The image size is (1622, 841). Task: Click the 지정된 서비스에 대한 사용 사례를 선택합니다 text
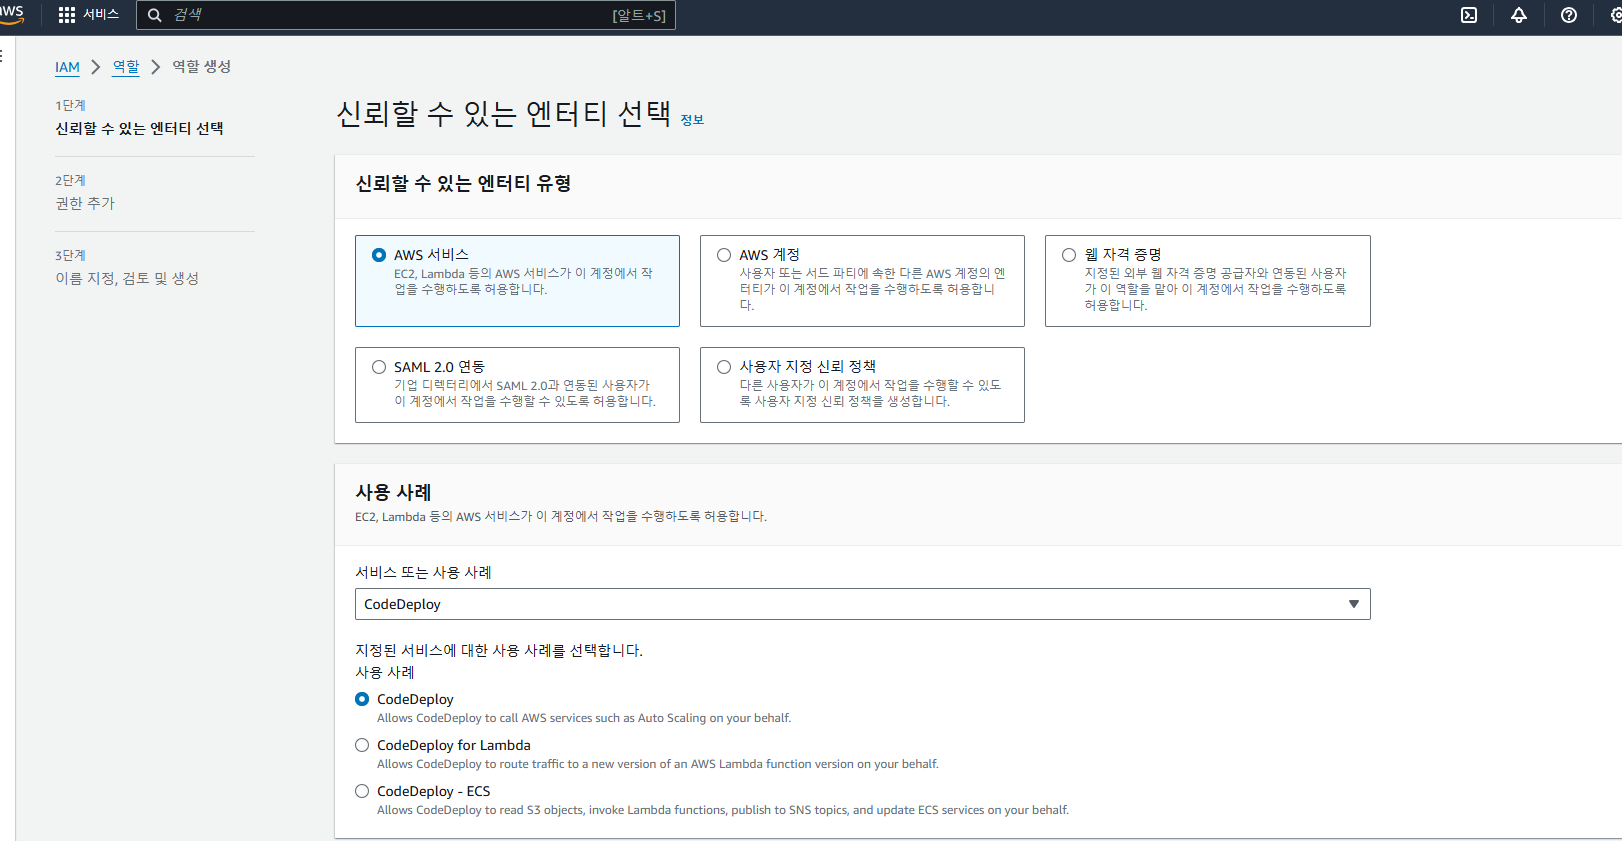pos(499,650)
